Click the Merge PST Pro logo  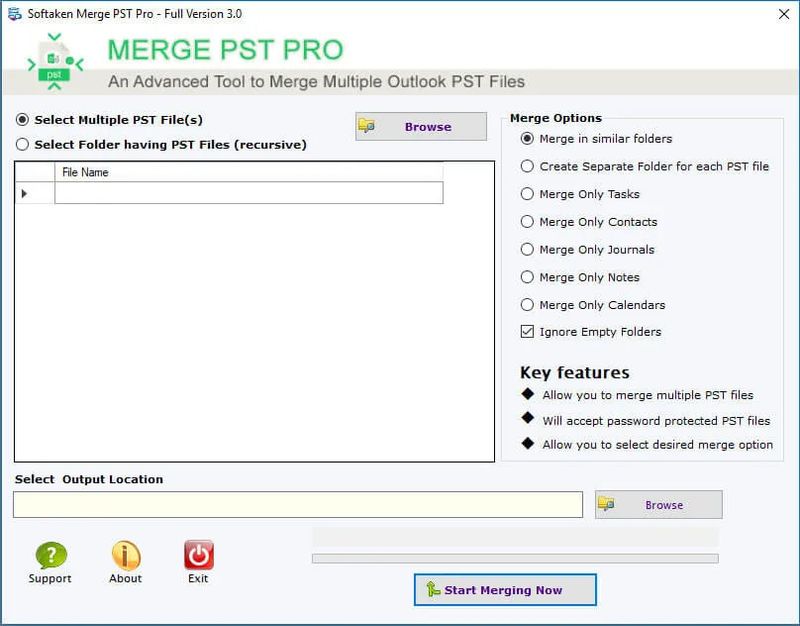click(x=55, y=62)
